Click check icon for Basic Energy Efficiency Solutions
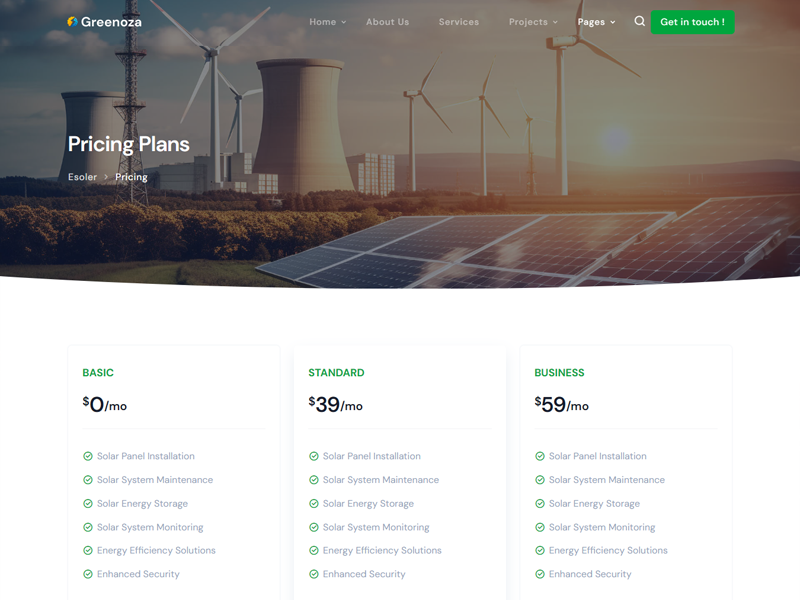This screenshot has height=600, width=800. coord(88,551)
